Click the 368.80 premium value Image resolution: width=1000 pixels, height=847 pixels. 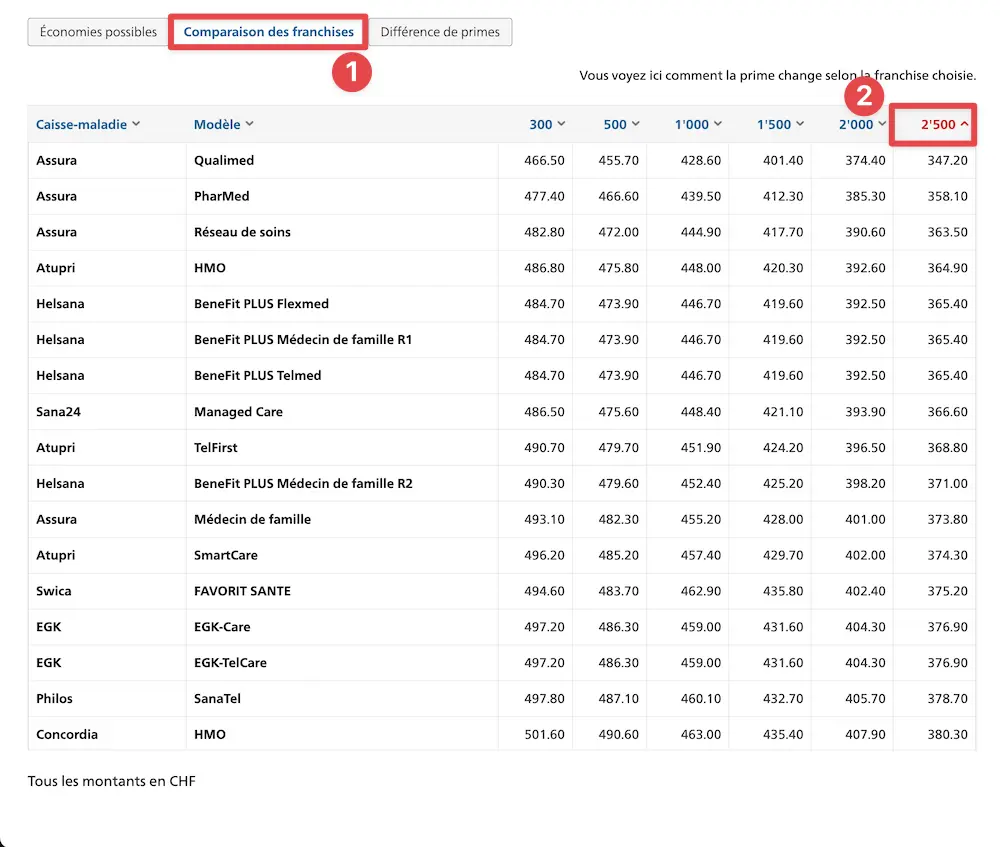(948, 448)
